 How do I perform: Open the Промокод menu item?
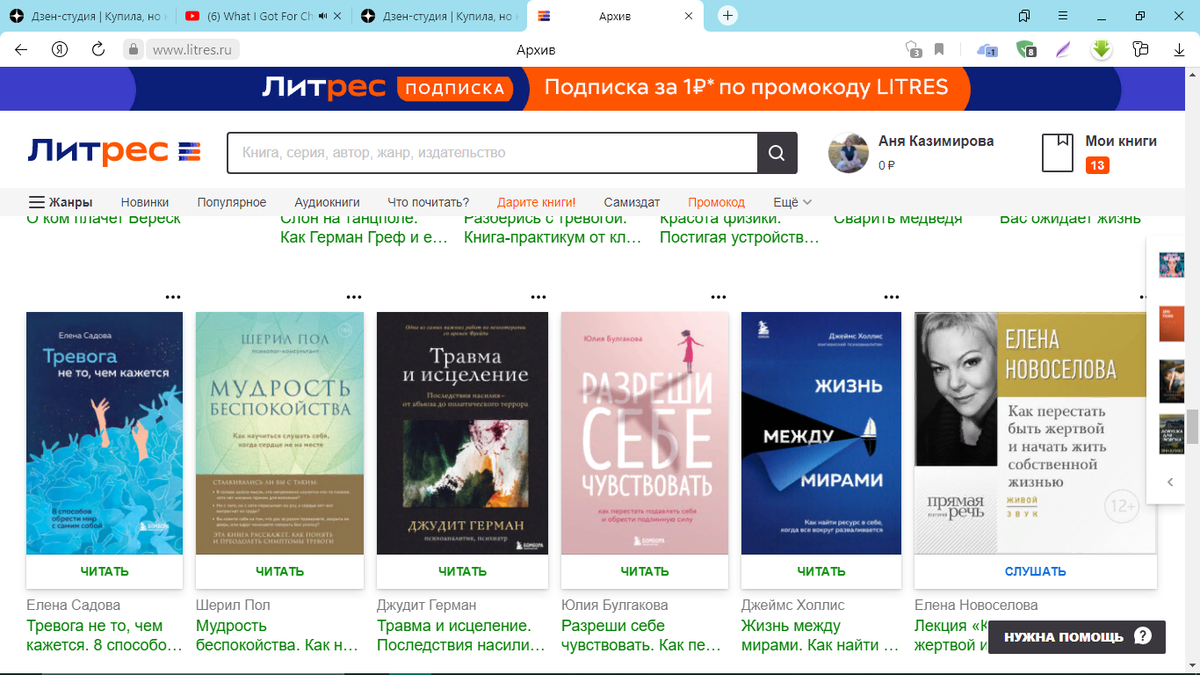[716, 202]
